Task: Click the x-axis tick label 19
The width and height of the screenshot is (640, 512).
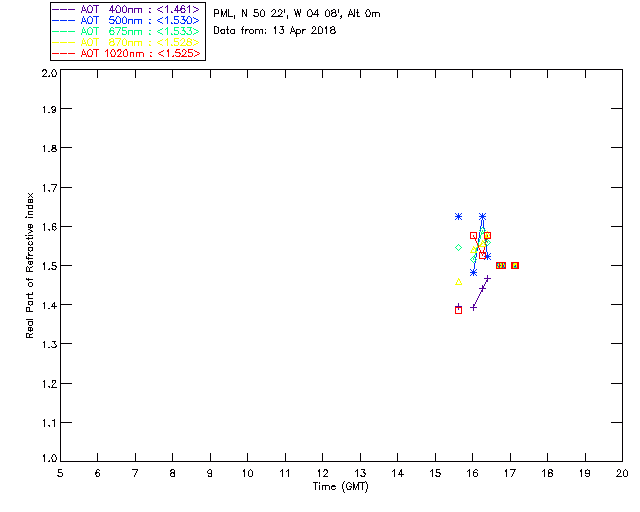Action: pyautogui.click(x=585, y=473)
